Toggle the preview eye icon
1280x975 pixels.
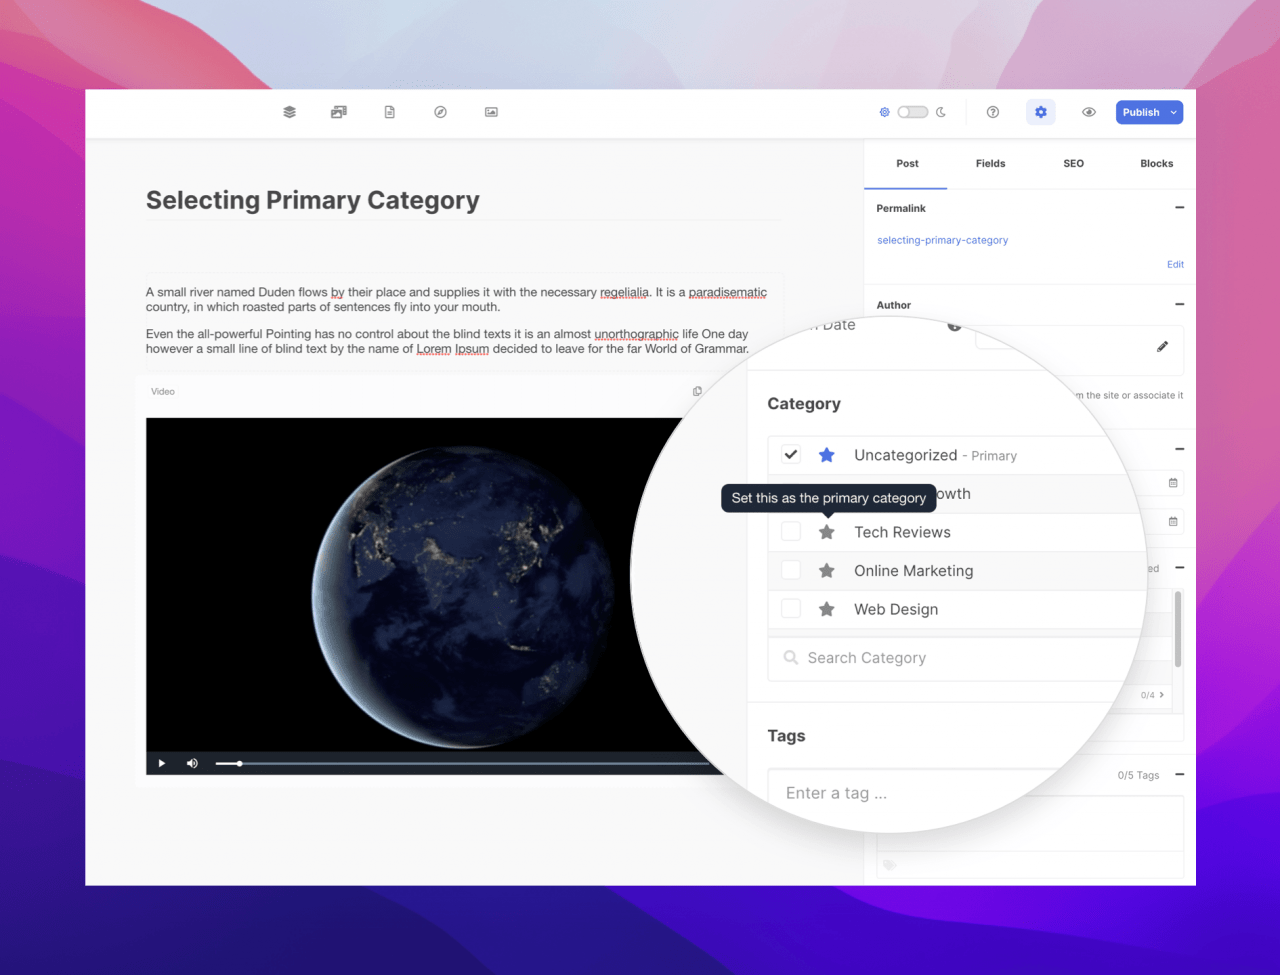[x=1089, y=112]
